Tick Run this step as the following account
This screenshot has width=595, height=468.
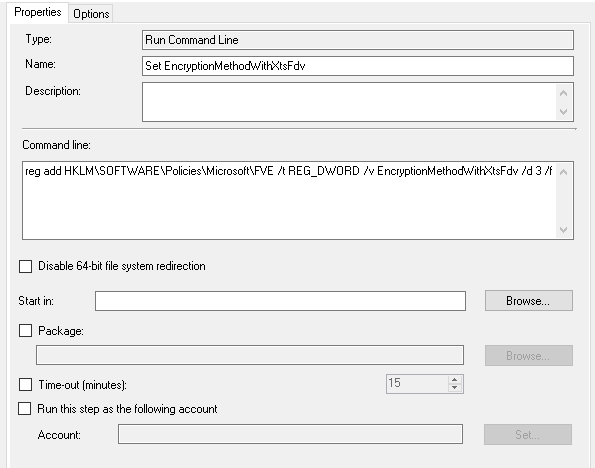(x=25, y=409)
